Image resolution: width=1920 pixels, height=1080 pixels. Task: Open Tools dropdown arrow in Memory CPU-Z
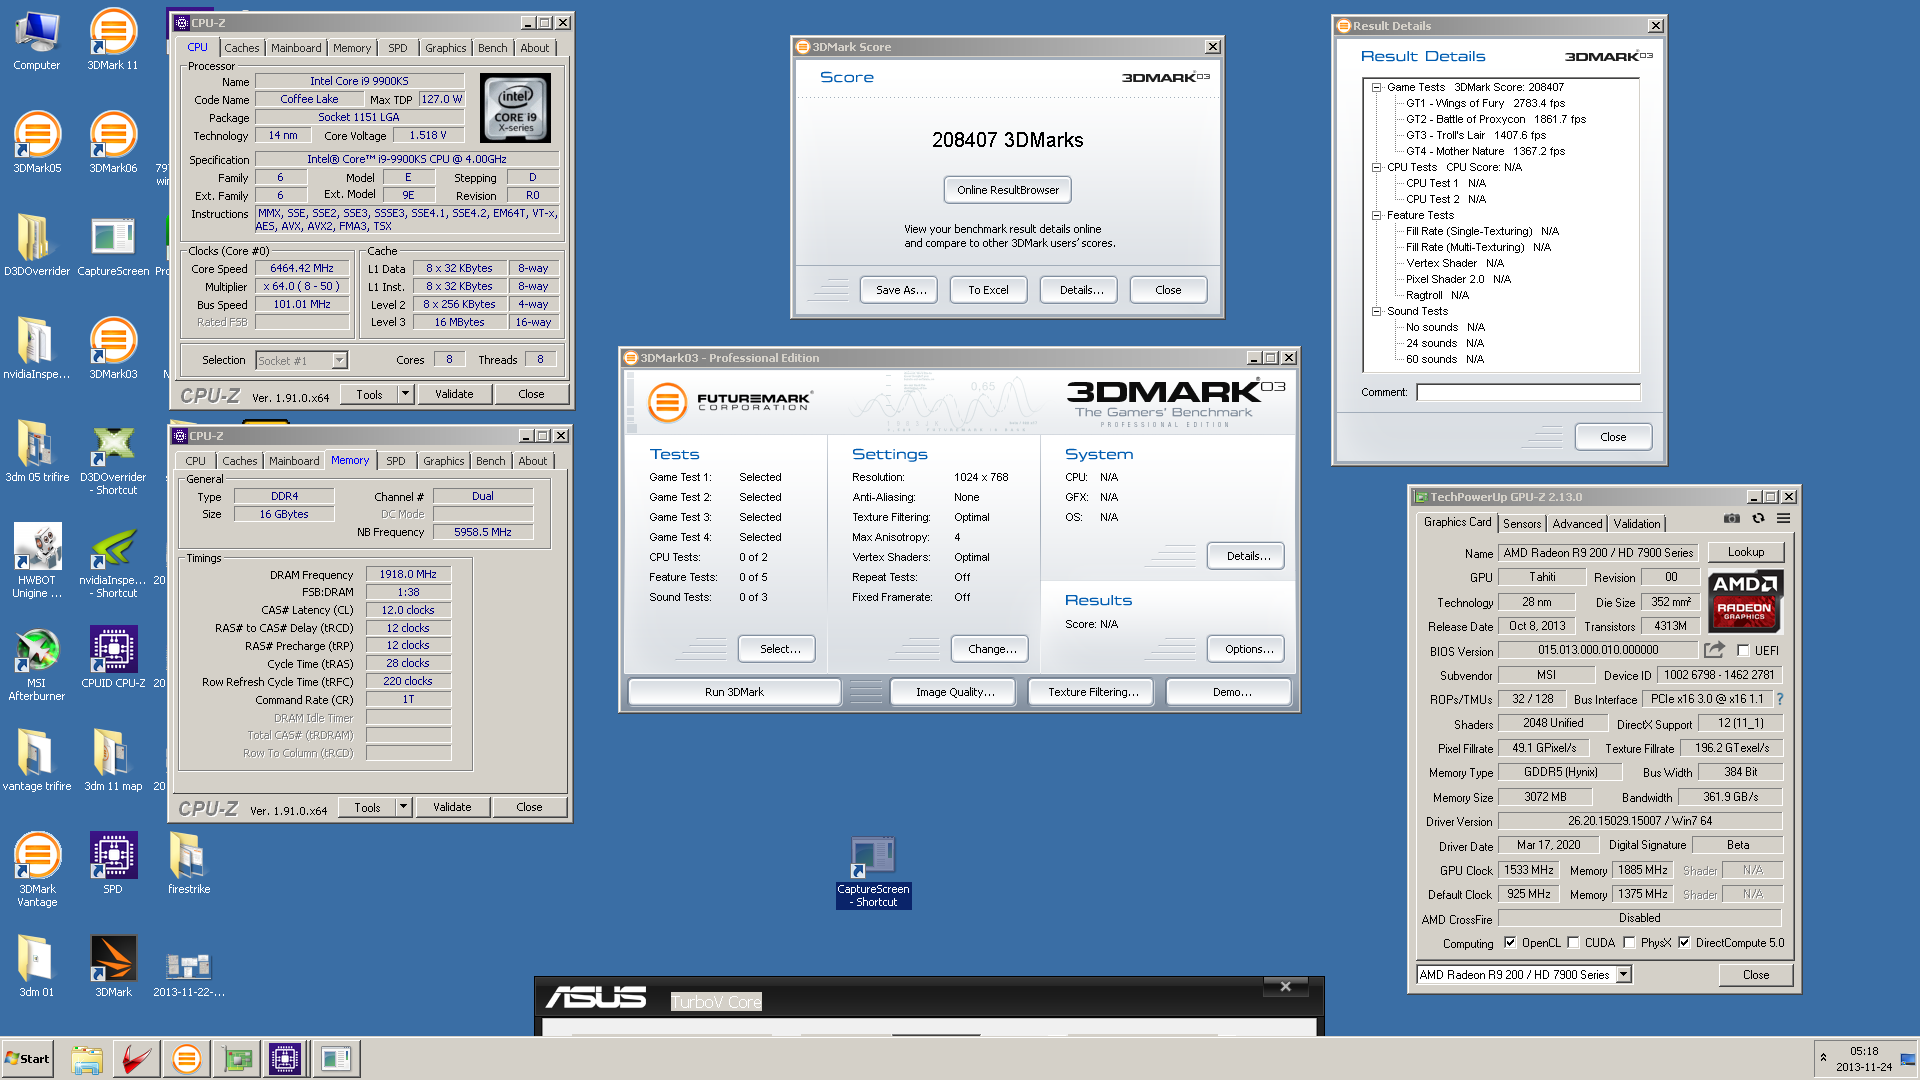(403, 807)
